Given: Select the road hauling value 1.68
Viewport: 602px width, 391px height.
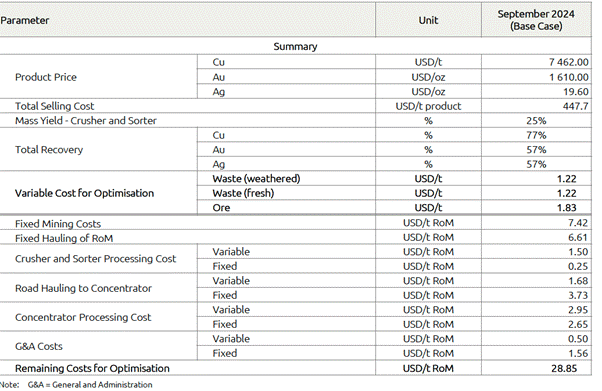Looking at the screenshot, I should coord(578,281).
